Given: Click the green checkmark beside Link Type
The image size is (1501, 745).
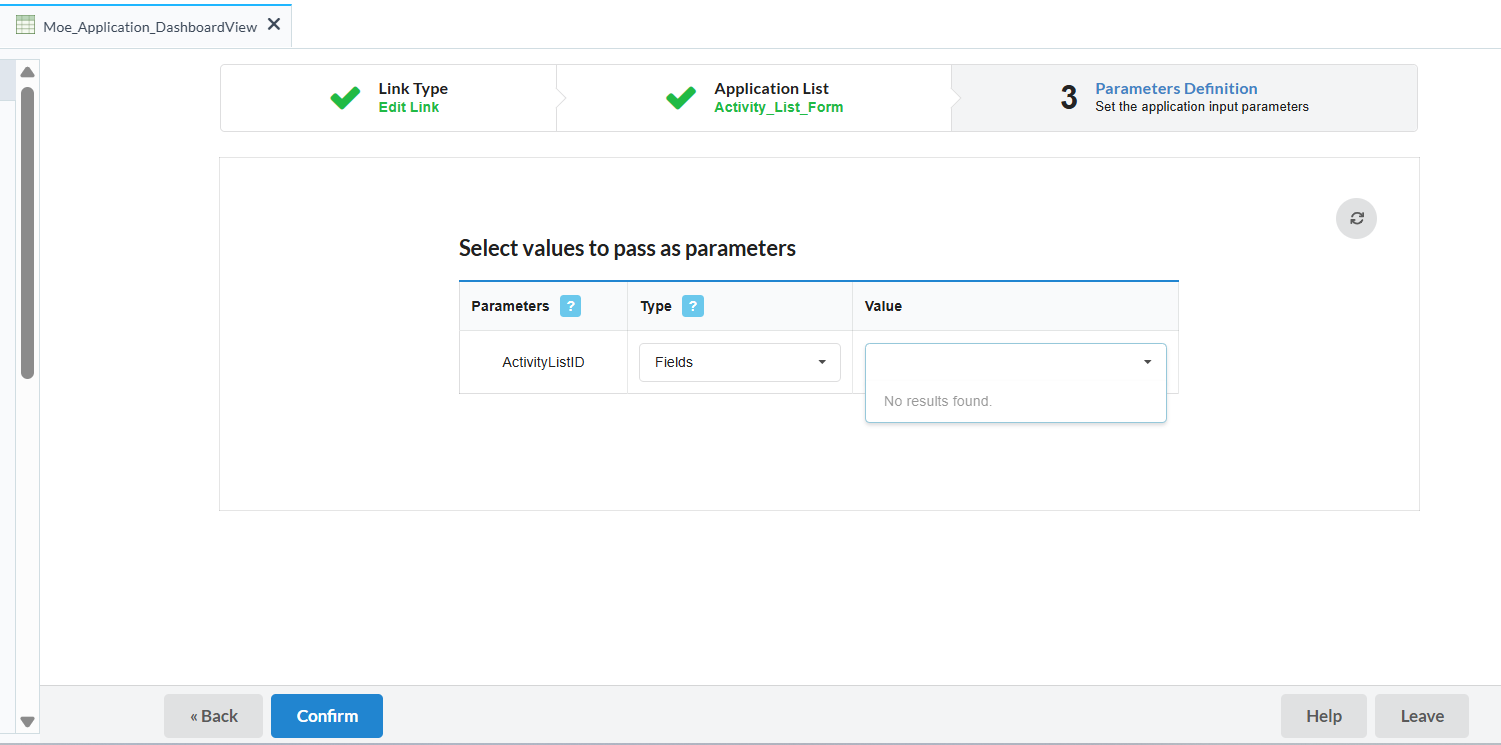Looking at the screenshot, I should [345, 98].
